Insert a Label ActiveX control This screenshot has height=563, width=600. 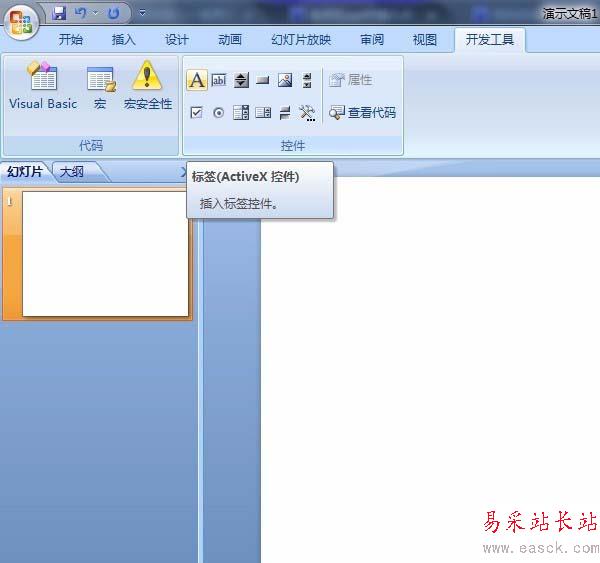pos(197,80)
